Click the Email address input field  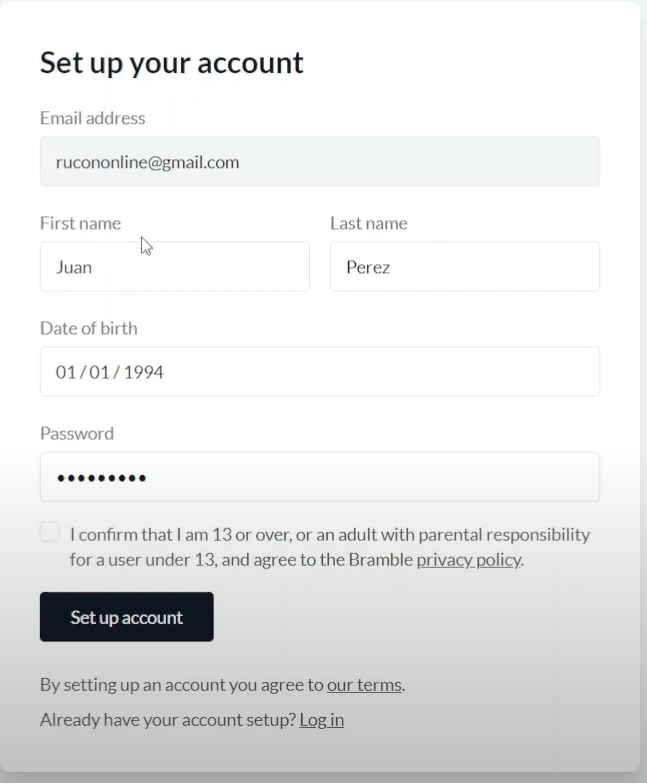click(320, 162)
